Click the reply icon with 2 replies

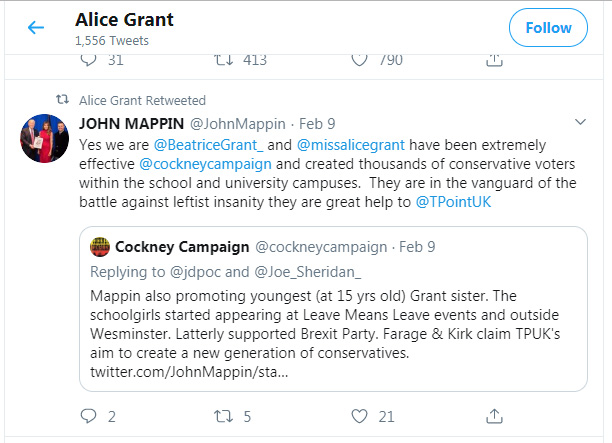88,416
